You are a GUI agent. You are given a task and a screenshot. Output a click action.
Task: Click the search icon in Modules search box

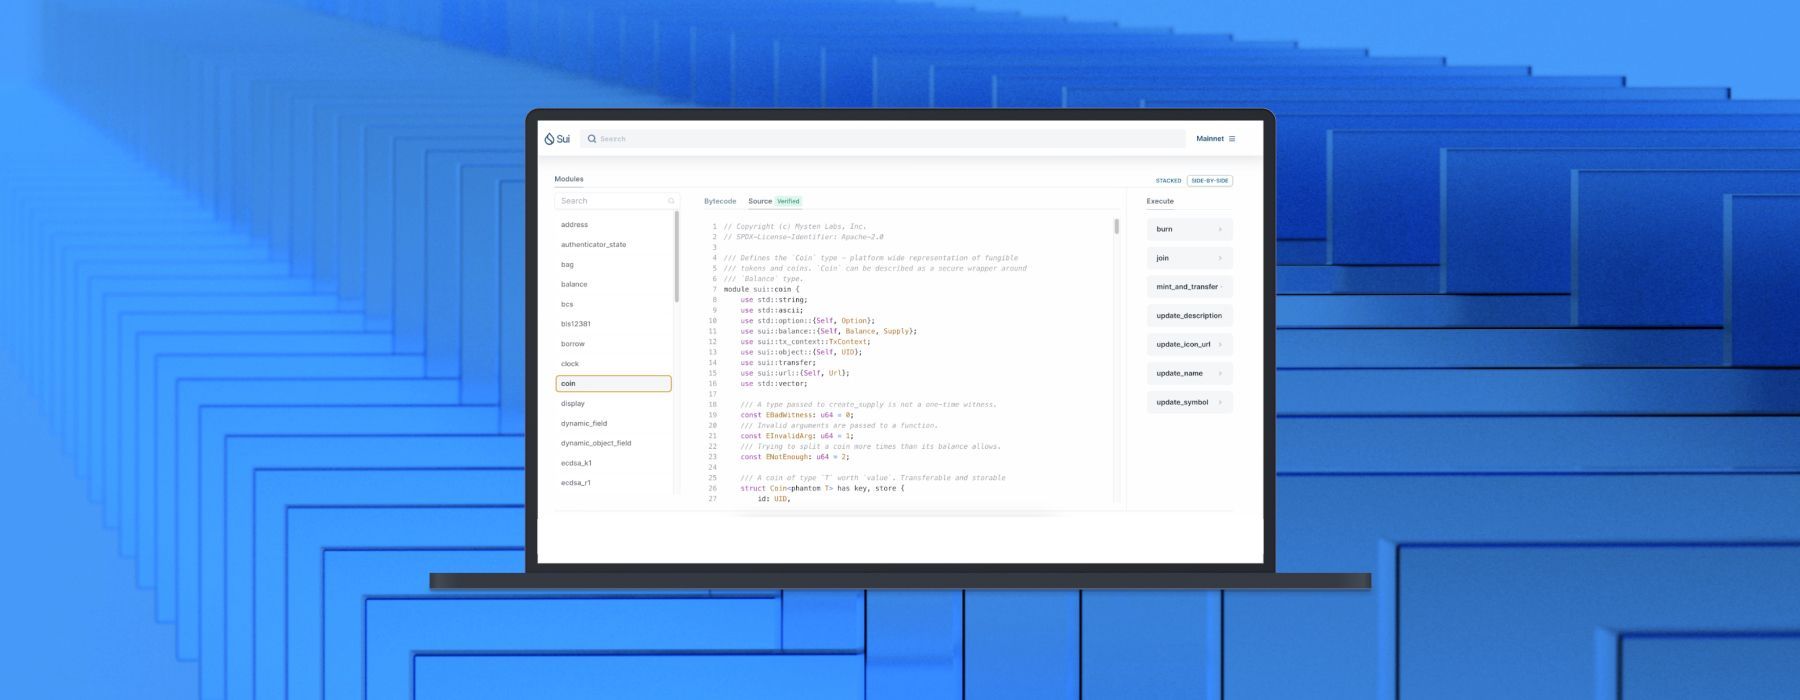pos(671,201)
